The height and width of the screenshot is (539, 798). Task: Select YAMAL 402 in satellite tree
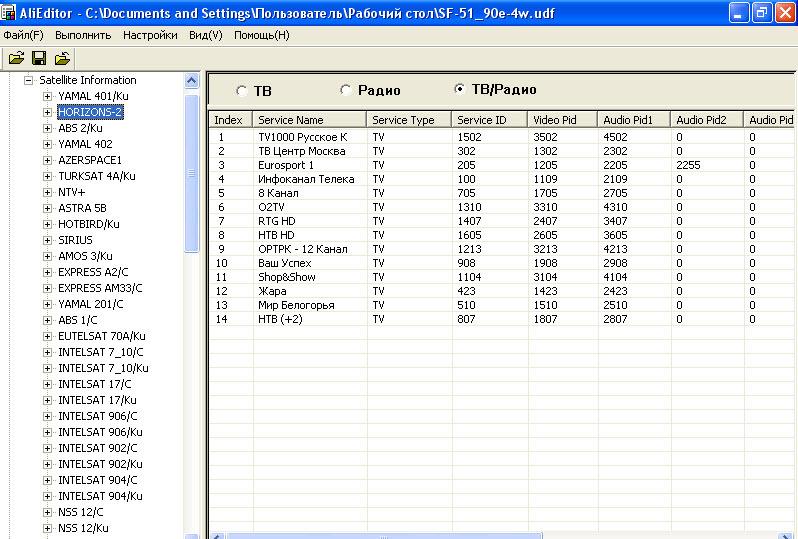click(x=85, y=144)
